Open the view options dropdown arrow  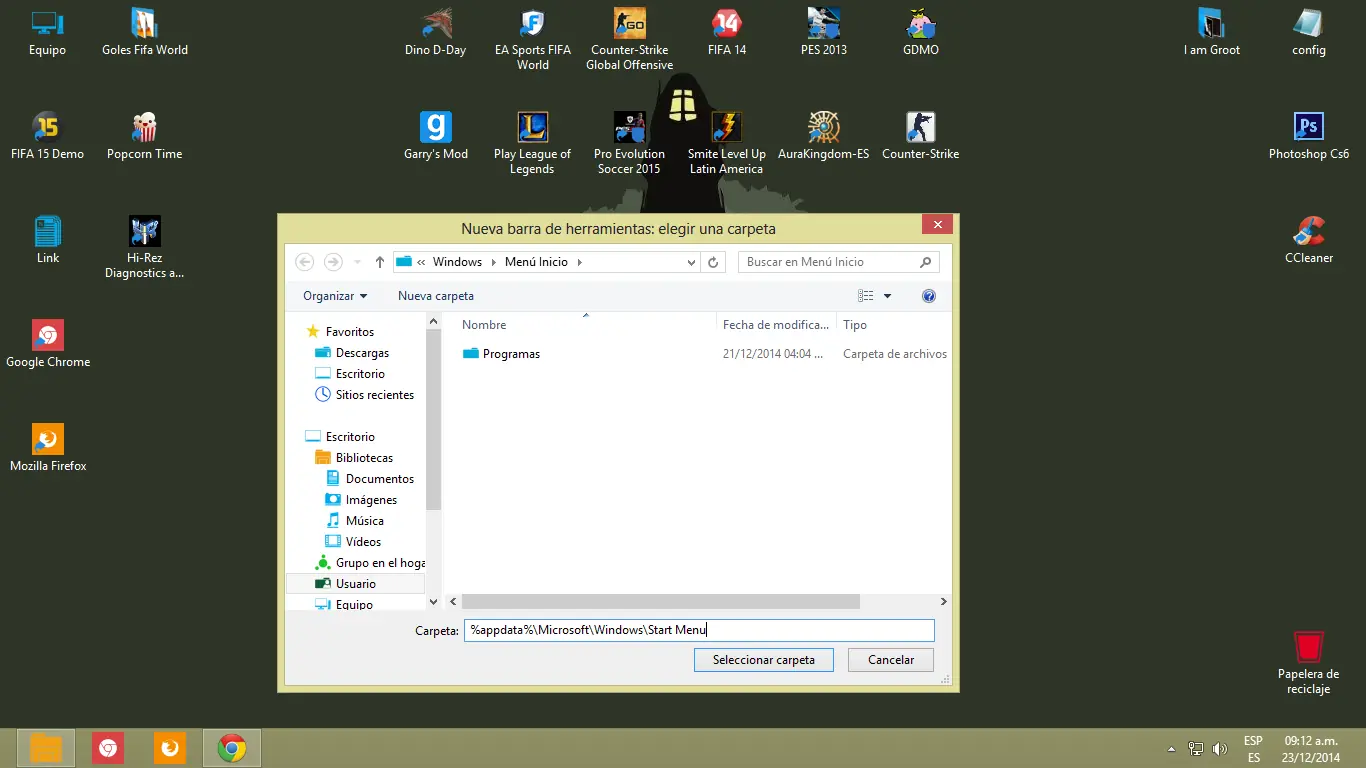887,296
